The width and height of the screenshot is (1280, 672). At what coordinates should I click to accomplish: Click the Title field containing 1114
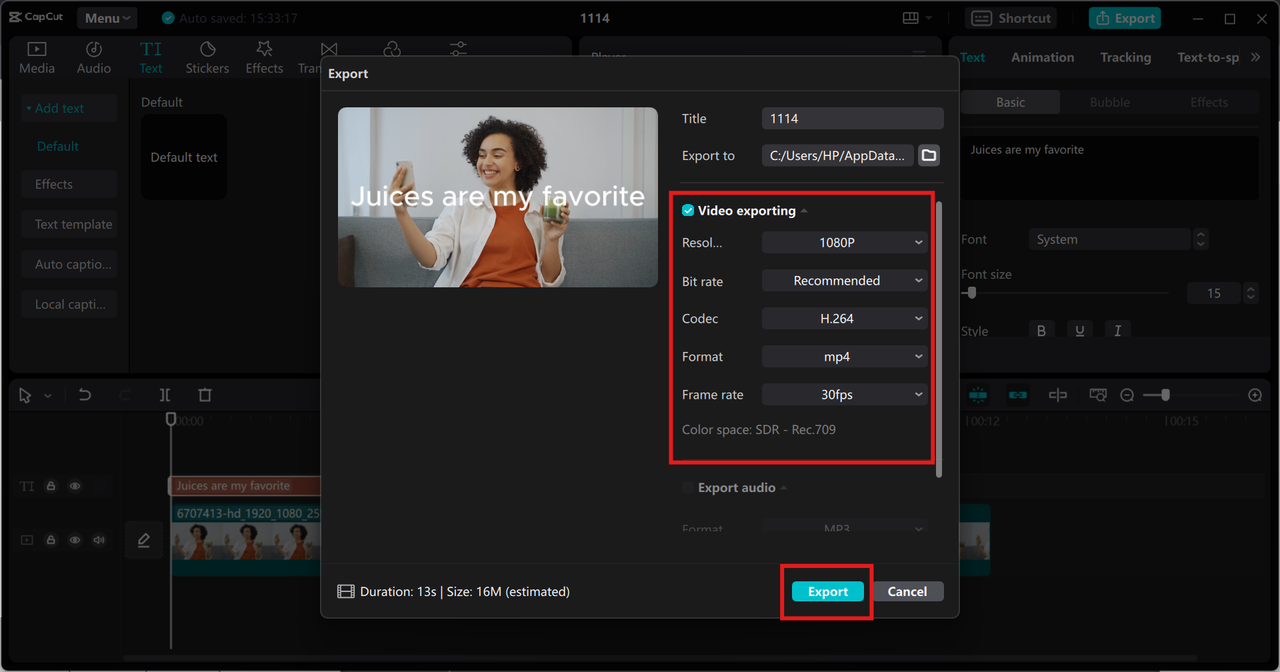pos(851,118)
